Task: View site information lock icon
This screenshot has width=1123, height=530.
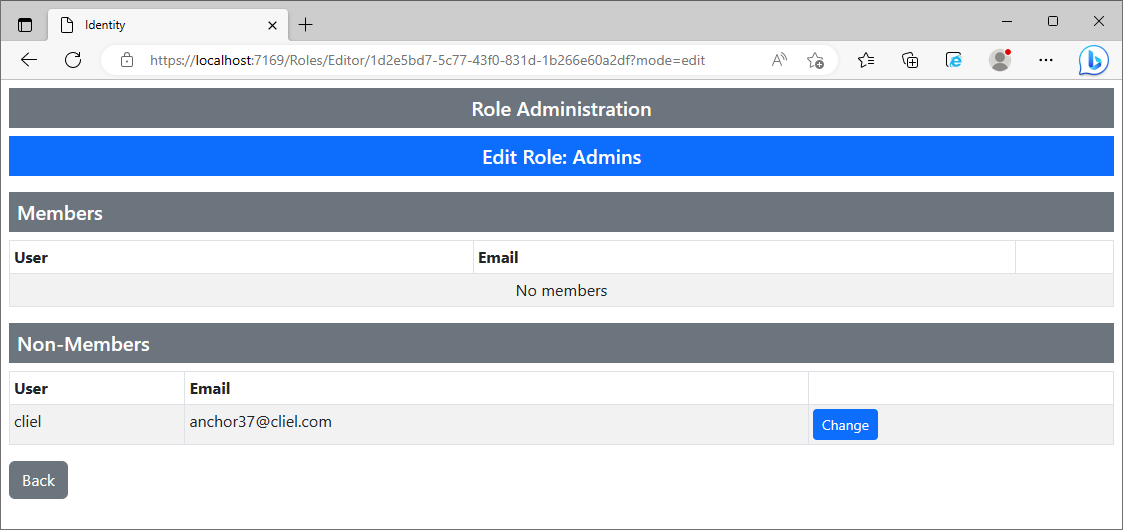Action: click(127, 60)
